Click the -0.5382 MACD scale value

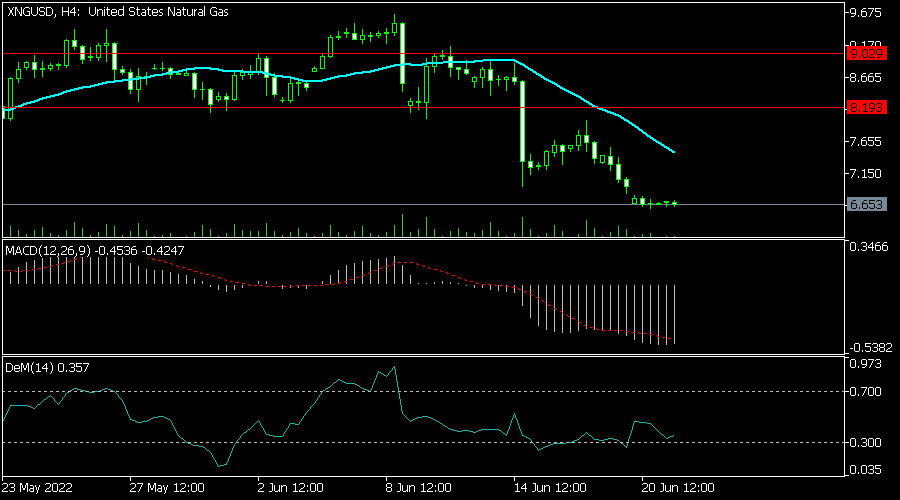point(870,348)
